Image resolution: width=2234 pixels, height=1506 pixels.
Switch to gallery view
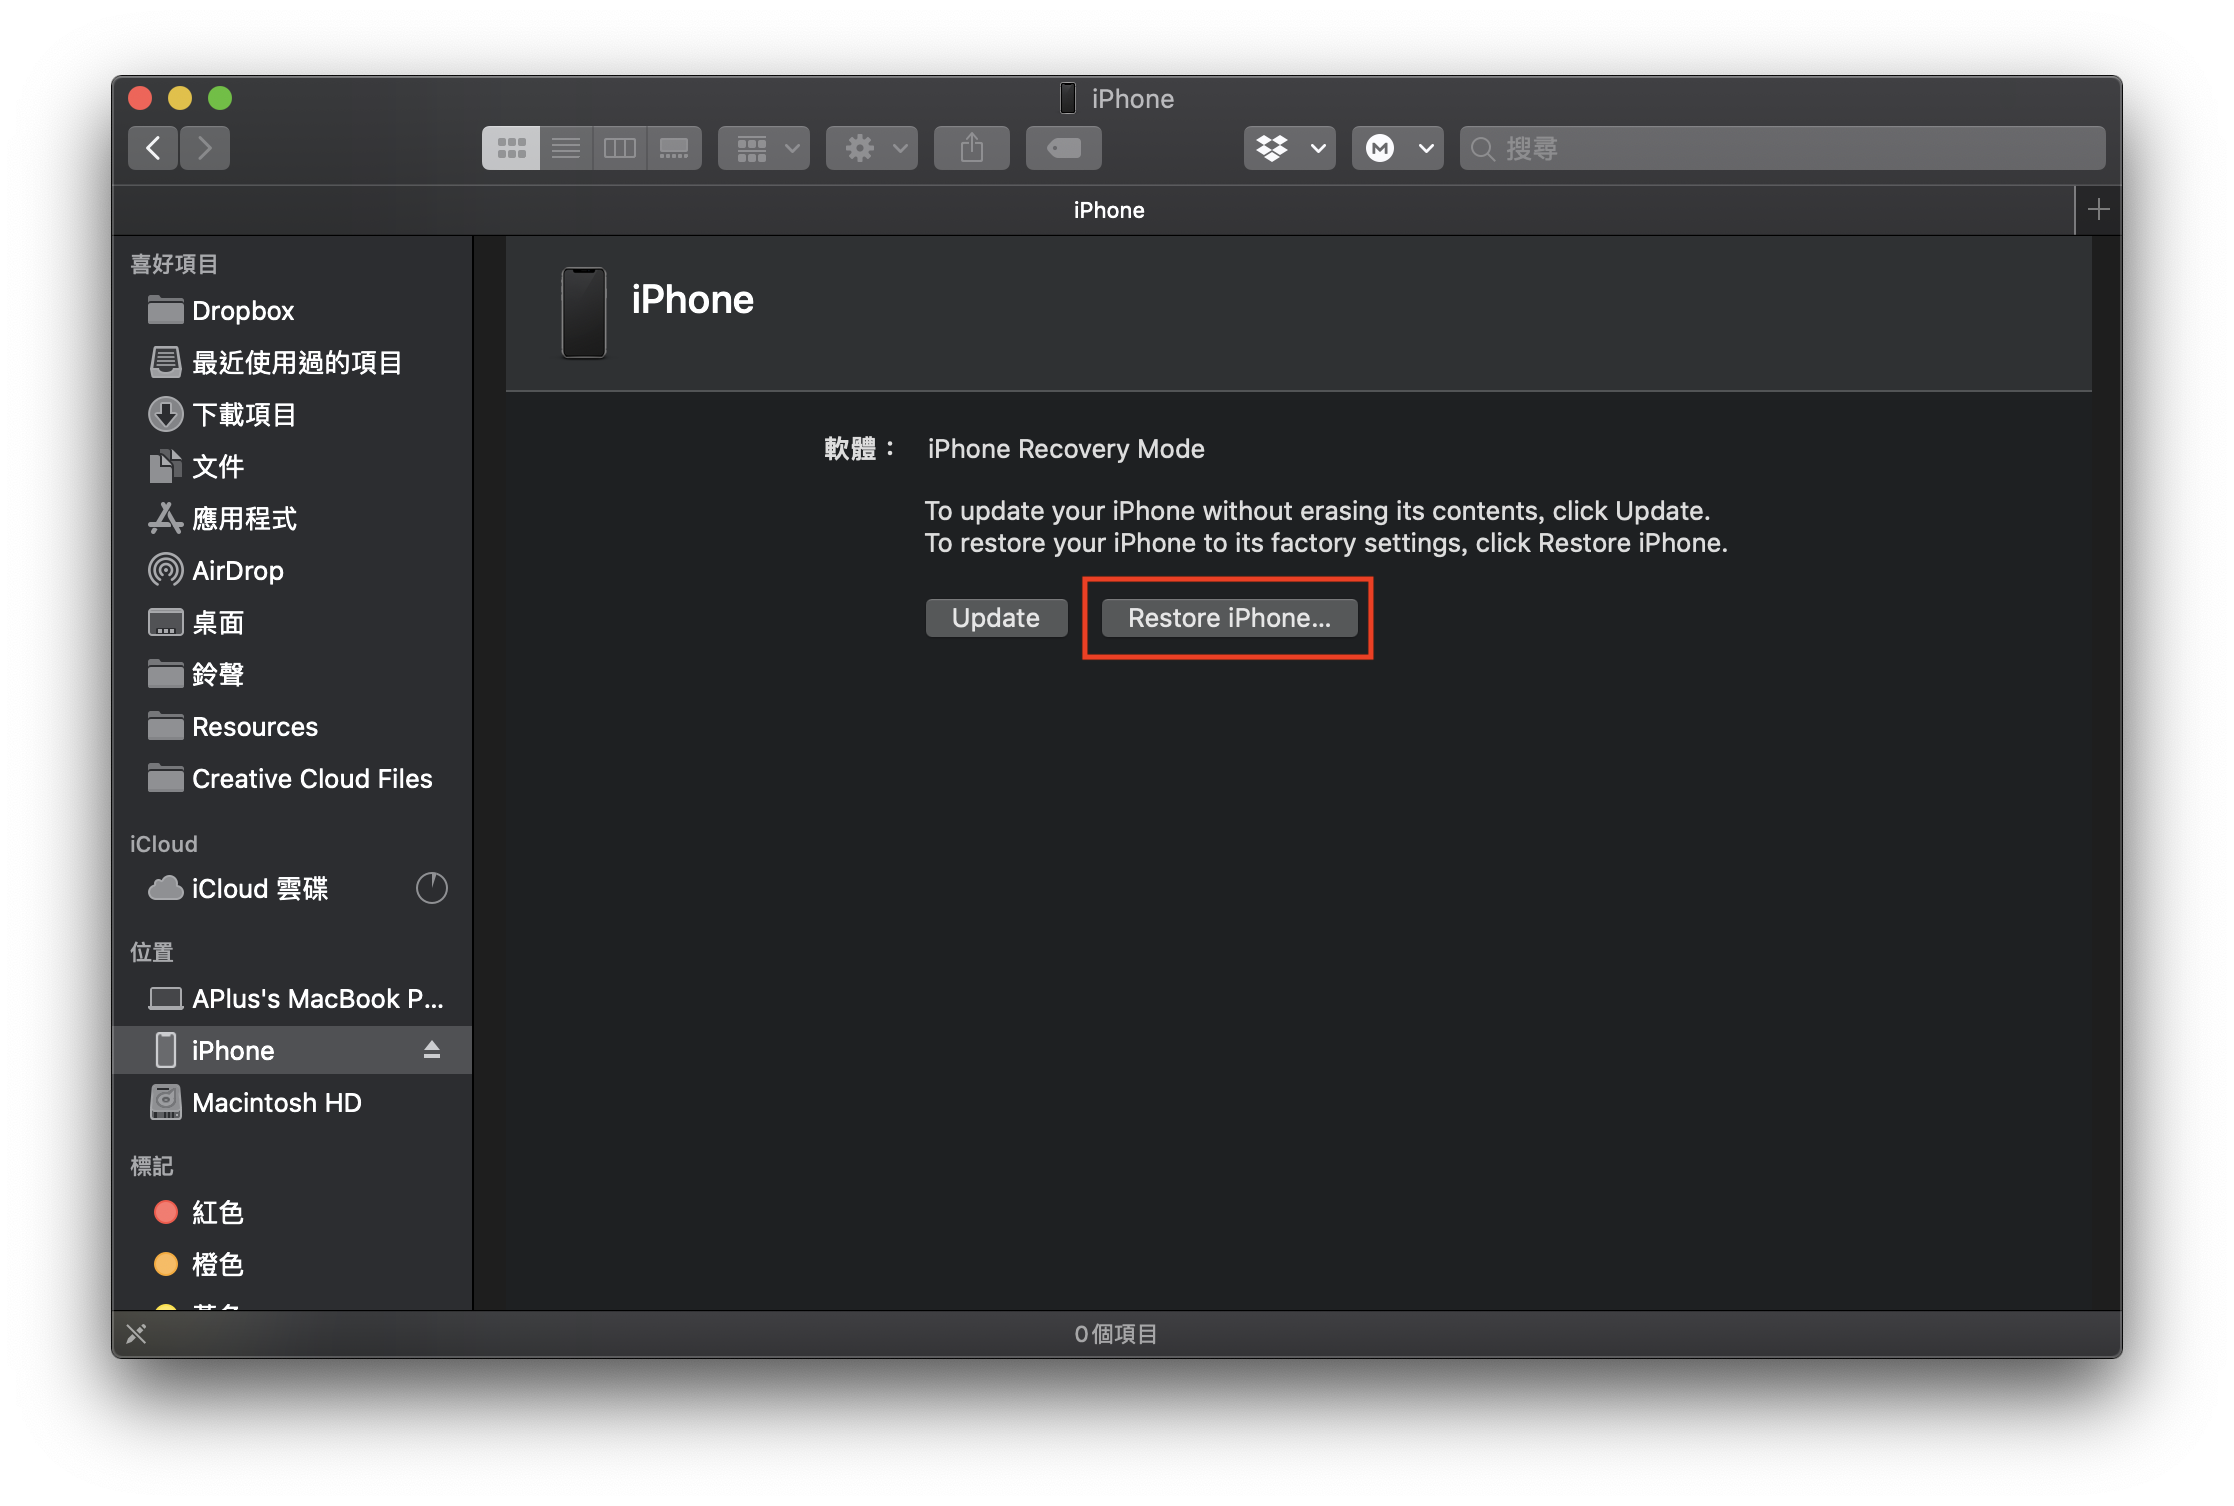point(674,148)
